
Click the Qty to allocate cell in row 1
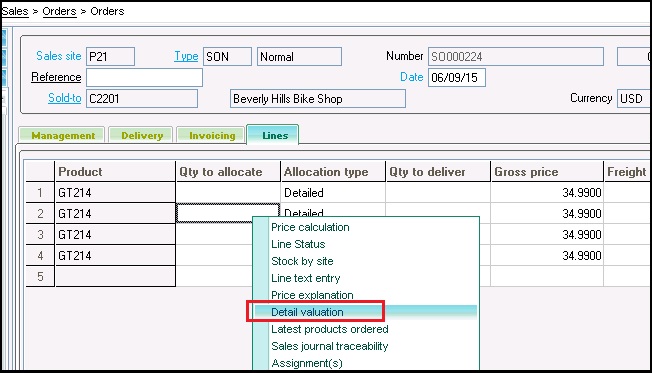point(228,193)
